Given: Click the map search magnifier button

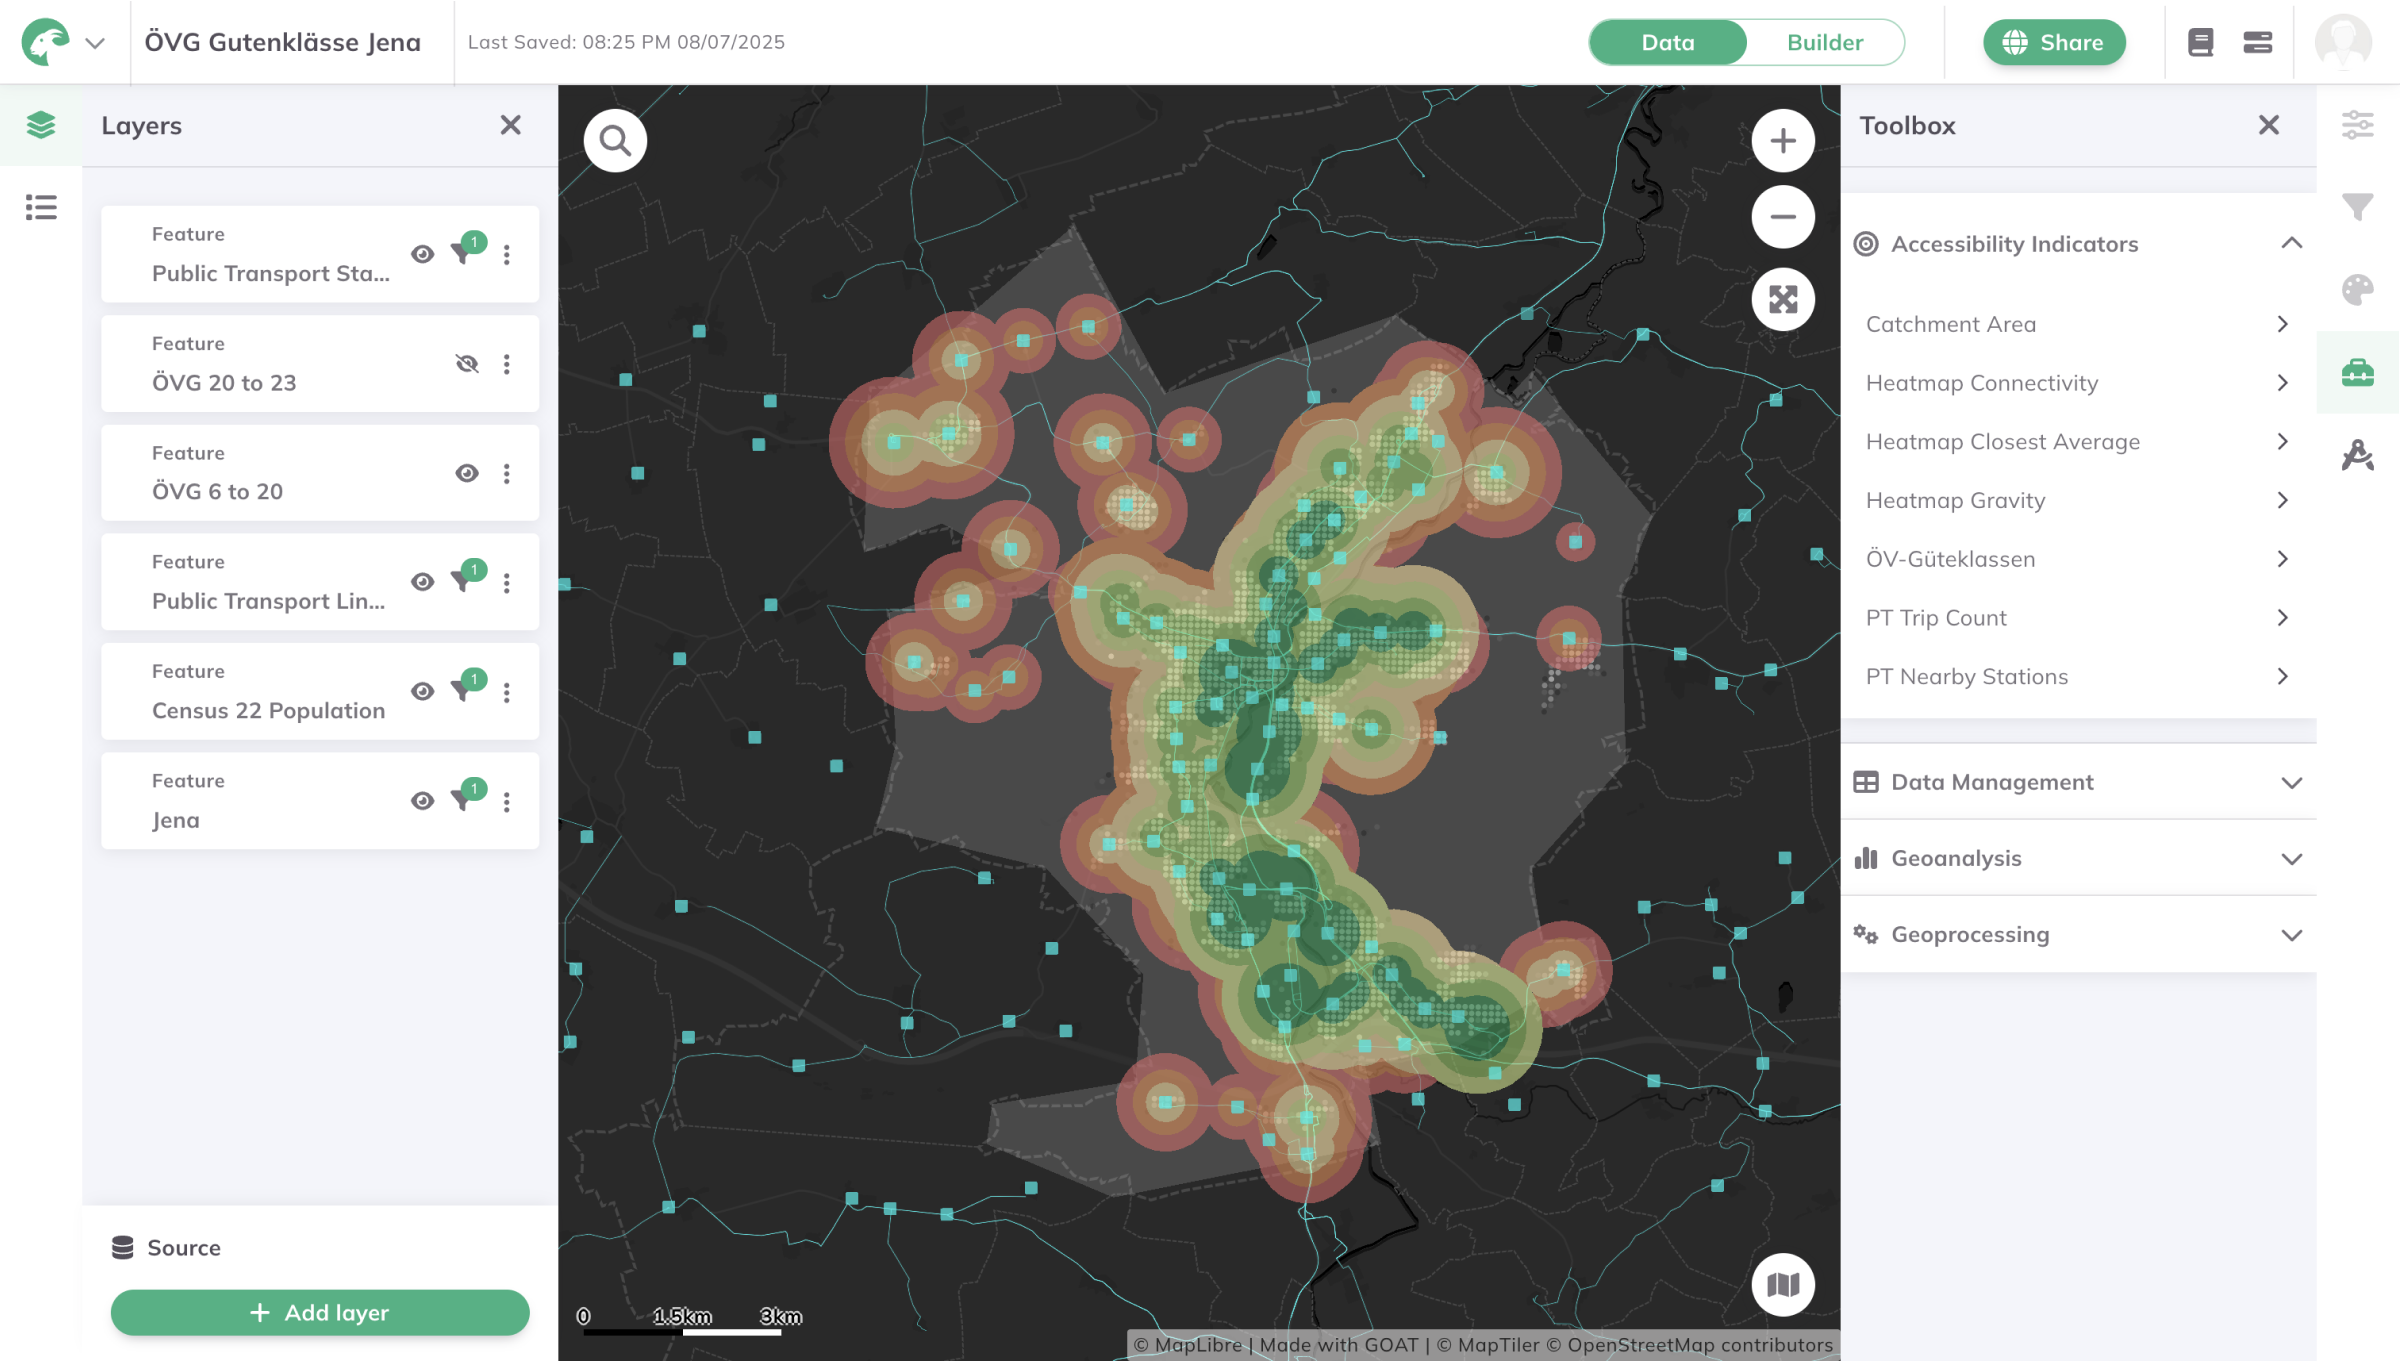Looking at the screenshot, I should click(x=615, y=141).
